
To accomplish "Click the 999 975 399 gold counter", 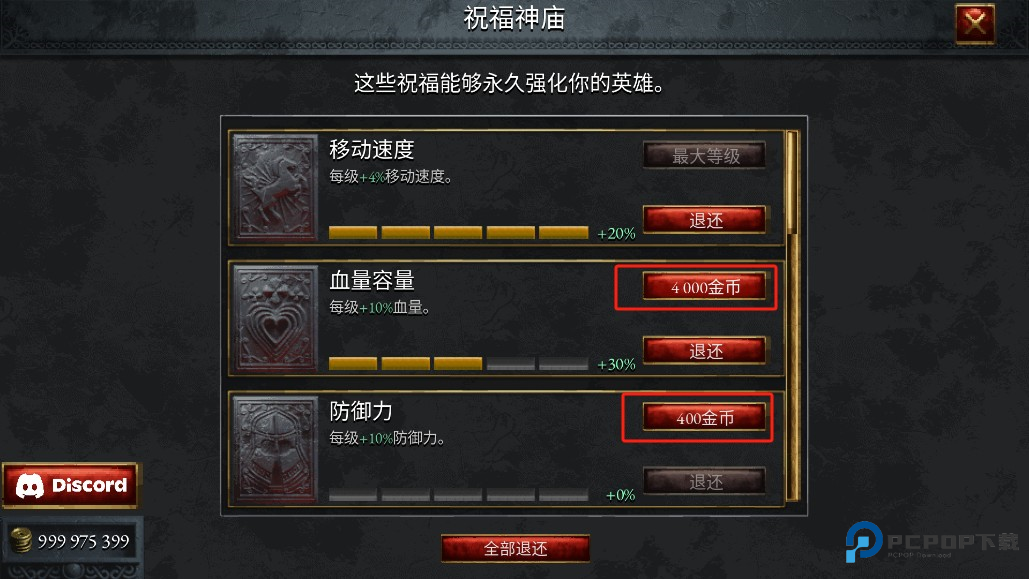I will [x=83, y=541].
